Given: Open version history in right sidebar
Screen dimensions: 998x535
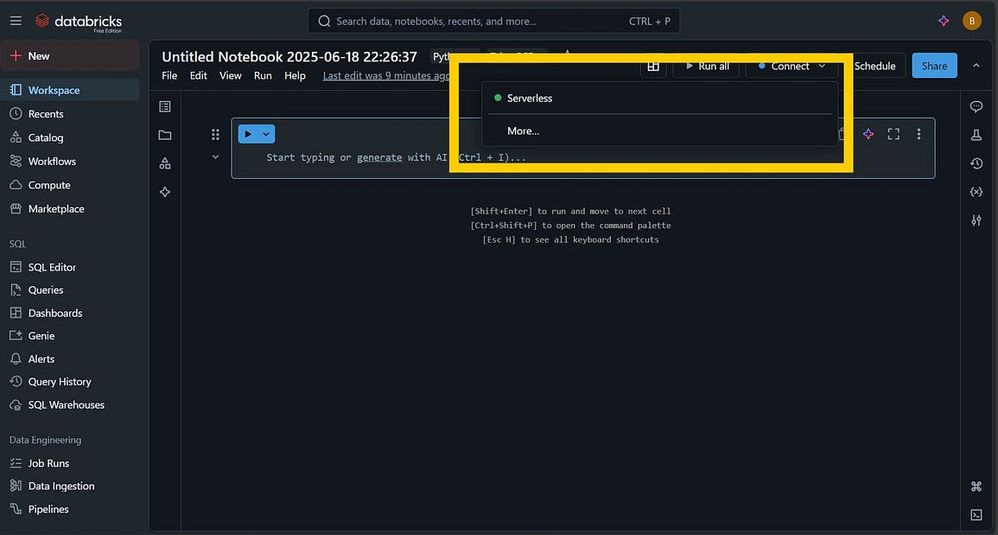Looking at the screenshot, I should point(976,163).
